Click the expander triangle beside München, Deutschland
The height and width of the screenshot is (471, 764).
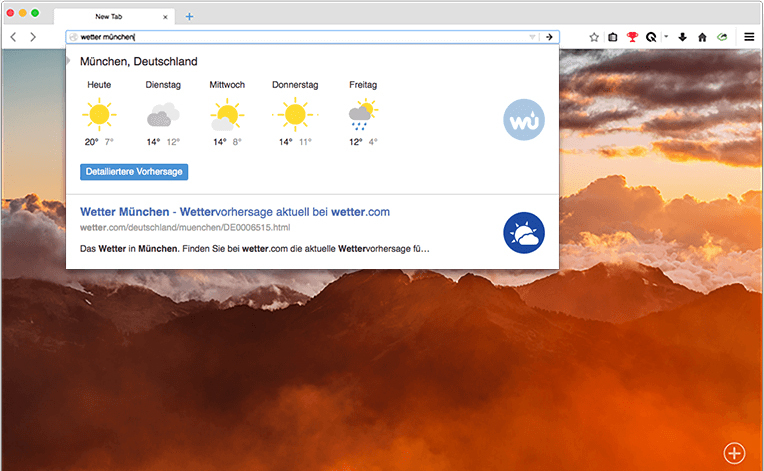point(69,60)
